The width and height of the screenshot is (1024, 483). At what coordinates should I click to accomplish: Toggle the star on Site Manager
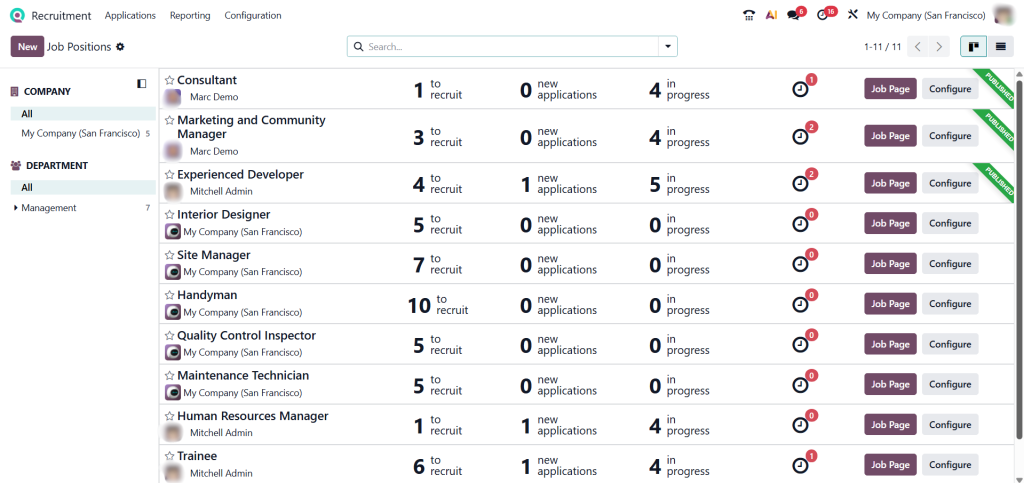(170, 255)
